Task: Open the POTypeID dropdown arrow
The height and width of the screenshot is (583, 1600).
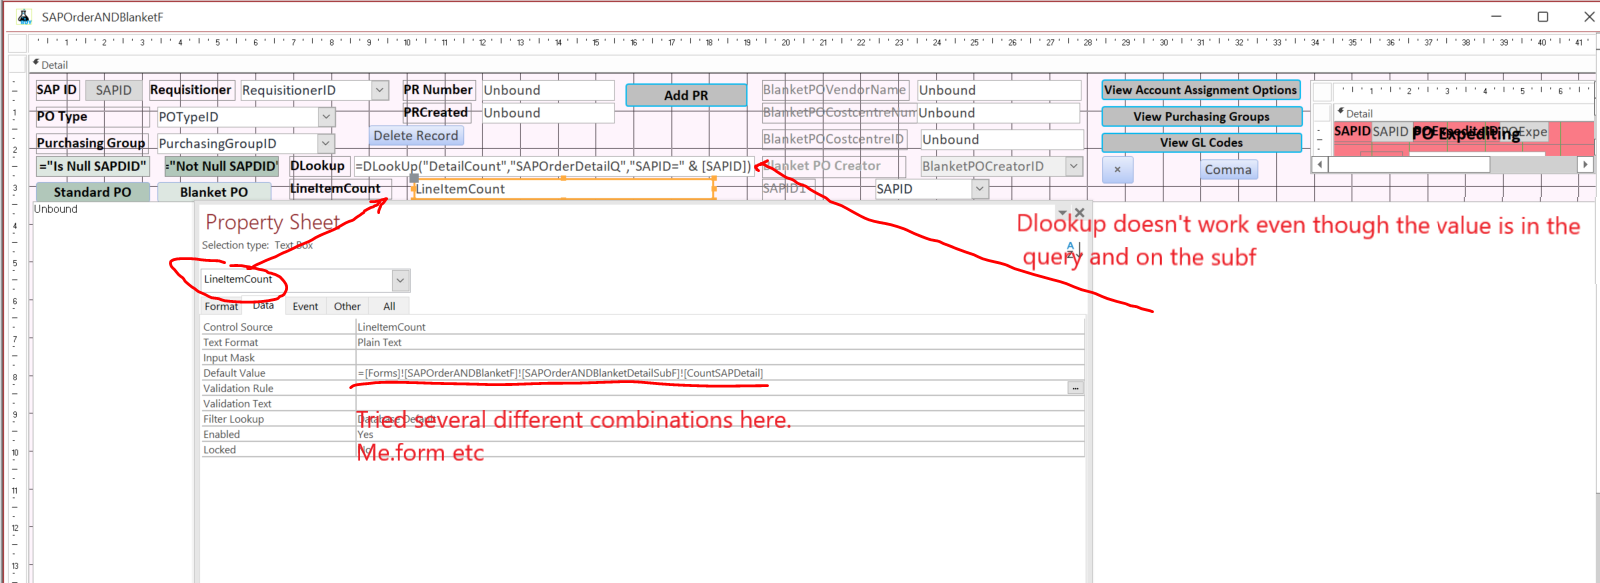Action: [326, 117]
